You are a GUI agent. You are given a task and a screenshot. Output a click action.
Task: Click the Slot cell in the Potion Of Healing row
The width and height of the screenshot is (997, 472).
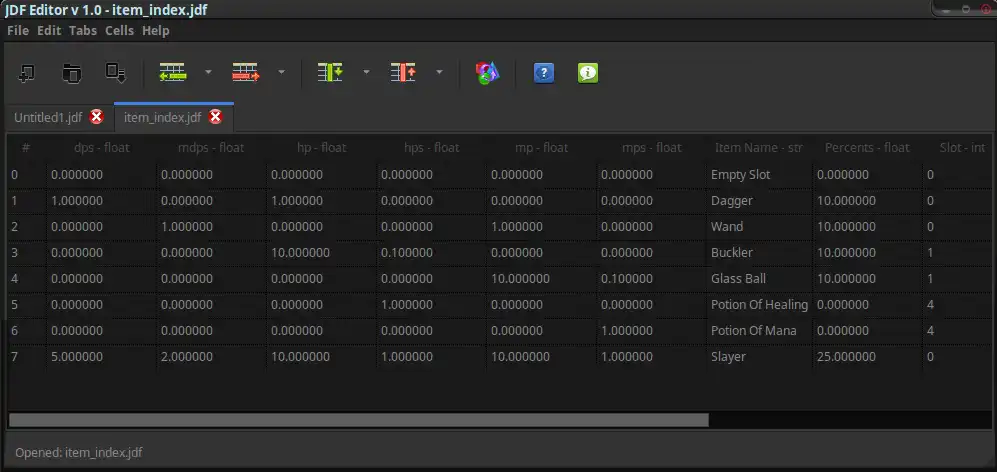tap(957, 305)
